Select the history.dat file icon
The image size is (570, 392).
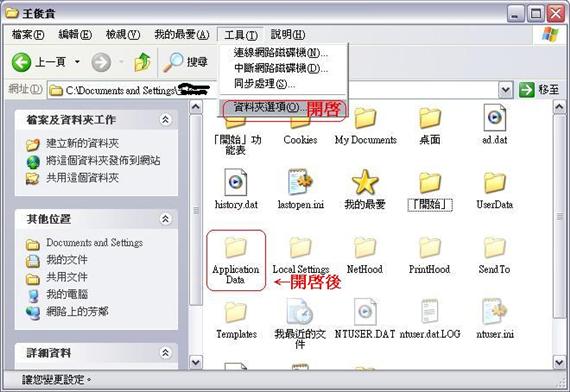[236, 182]
